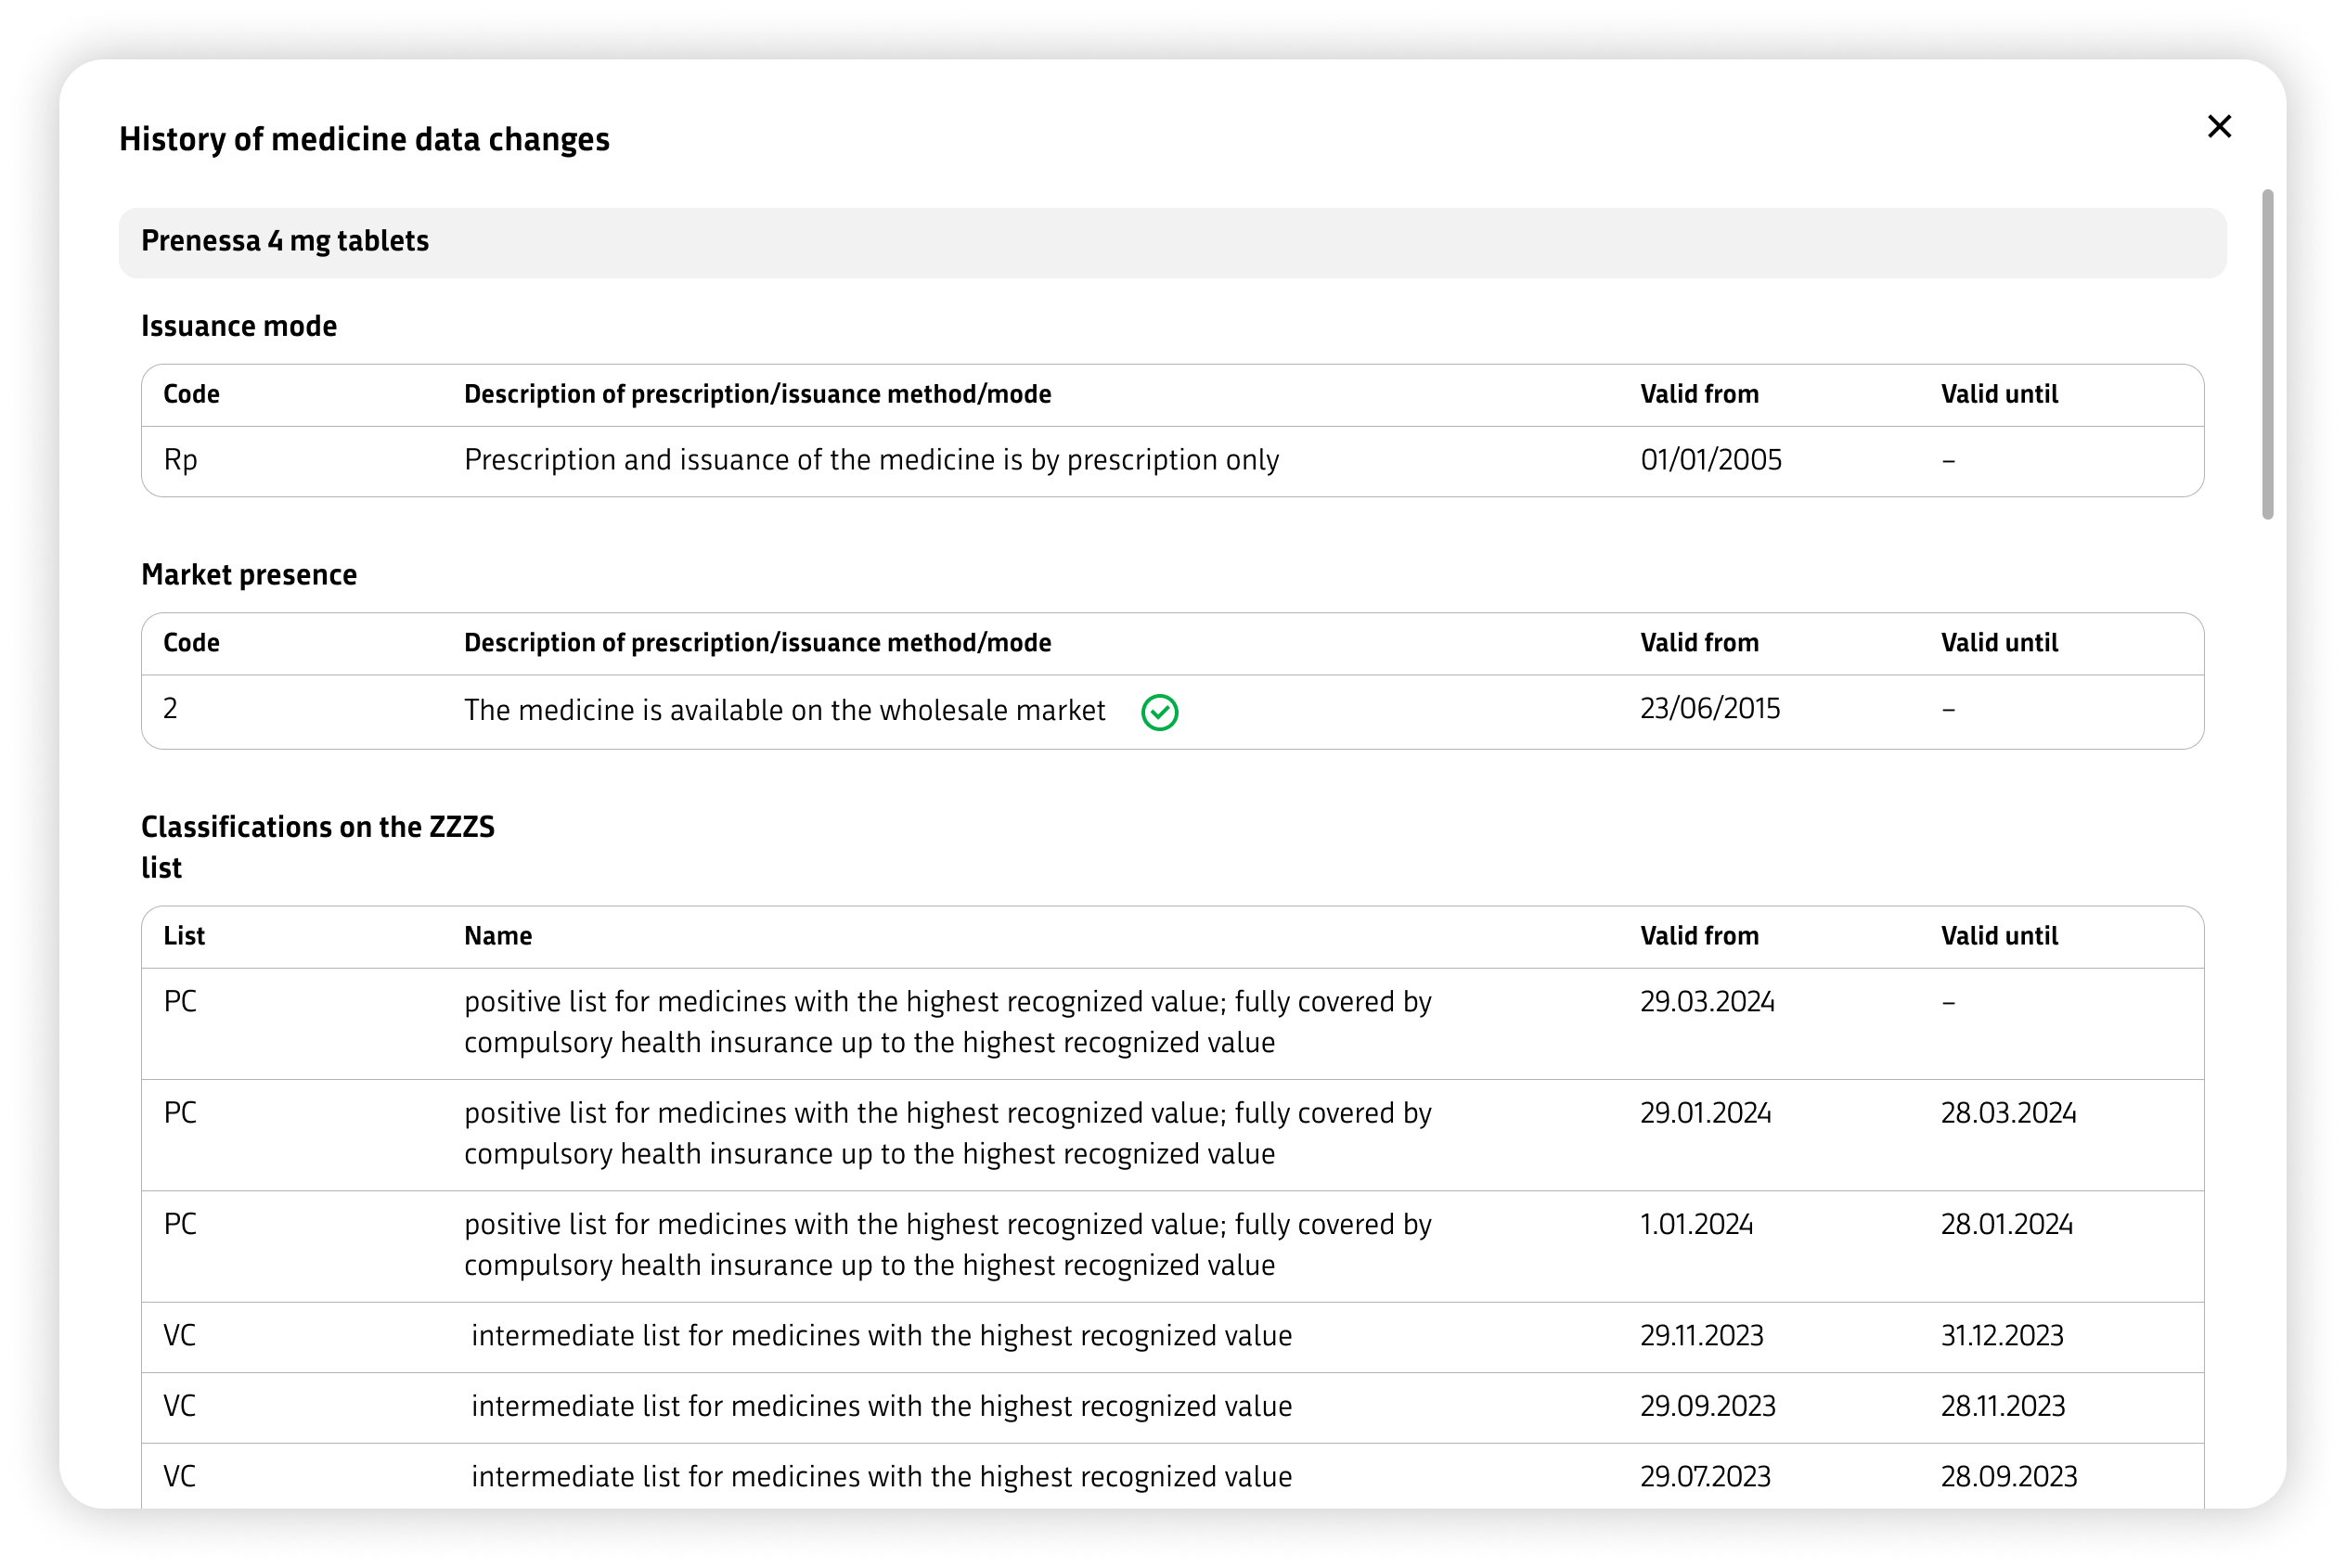
Task: Click the Name column header in ZZZS table
Action: tap(497, 936)
